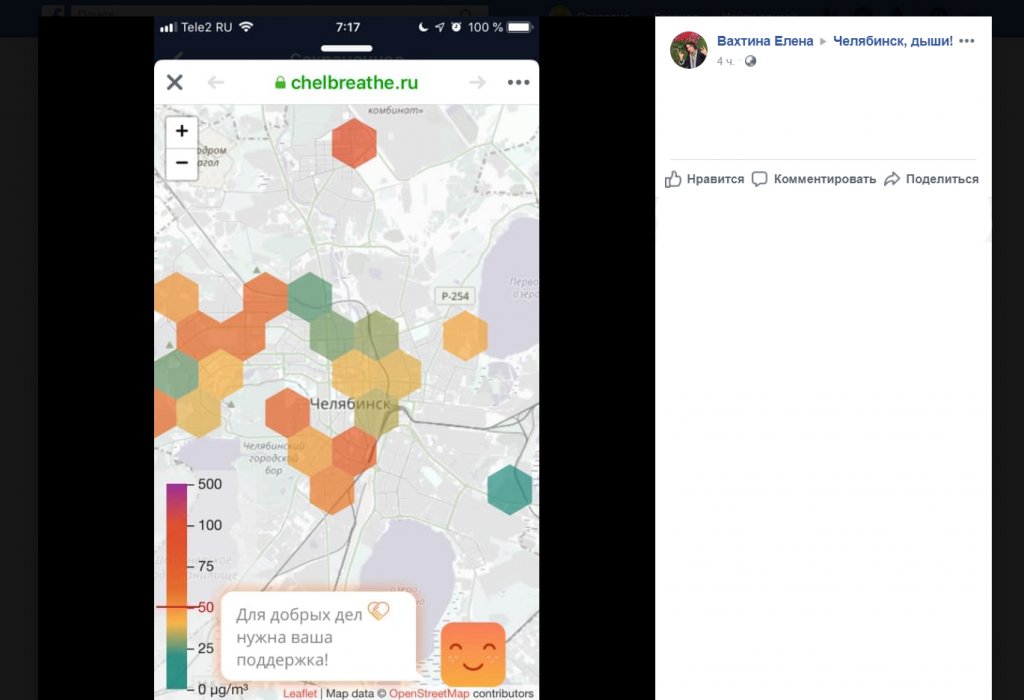Viewport: 1024px width, 700px height.
Task: Click the post privacy globe icon
Action: point(750,61)
